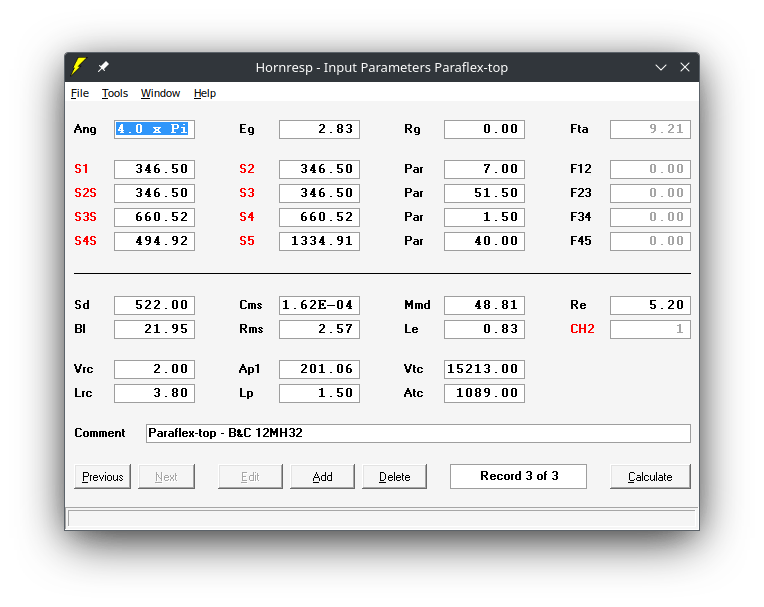764x607 pixels.
Task: Click the S2 area input field
Action: coord(319,169)
